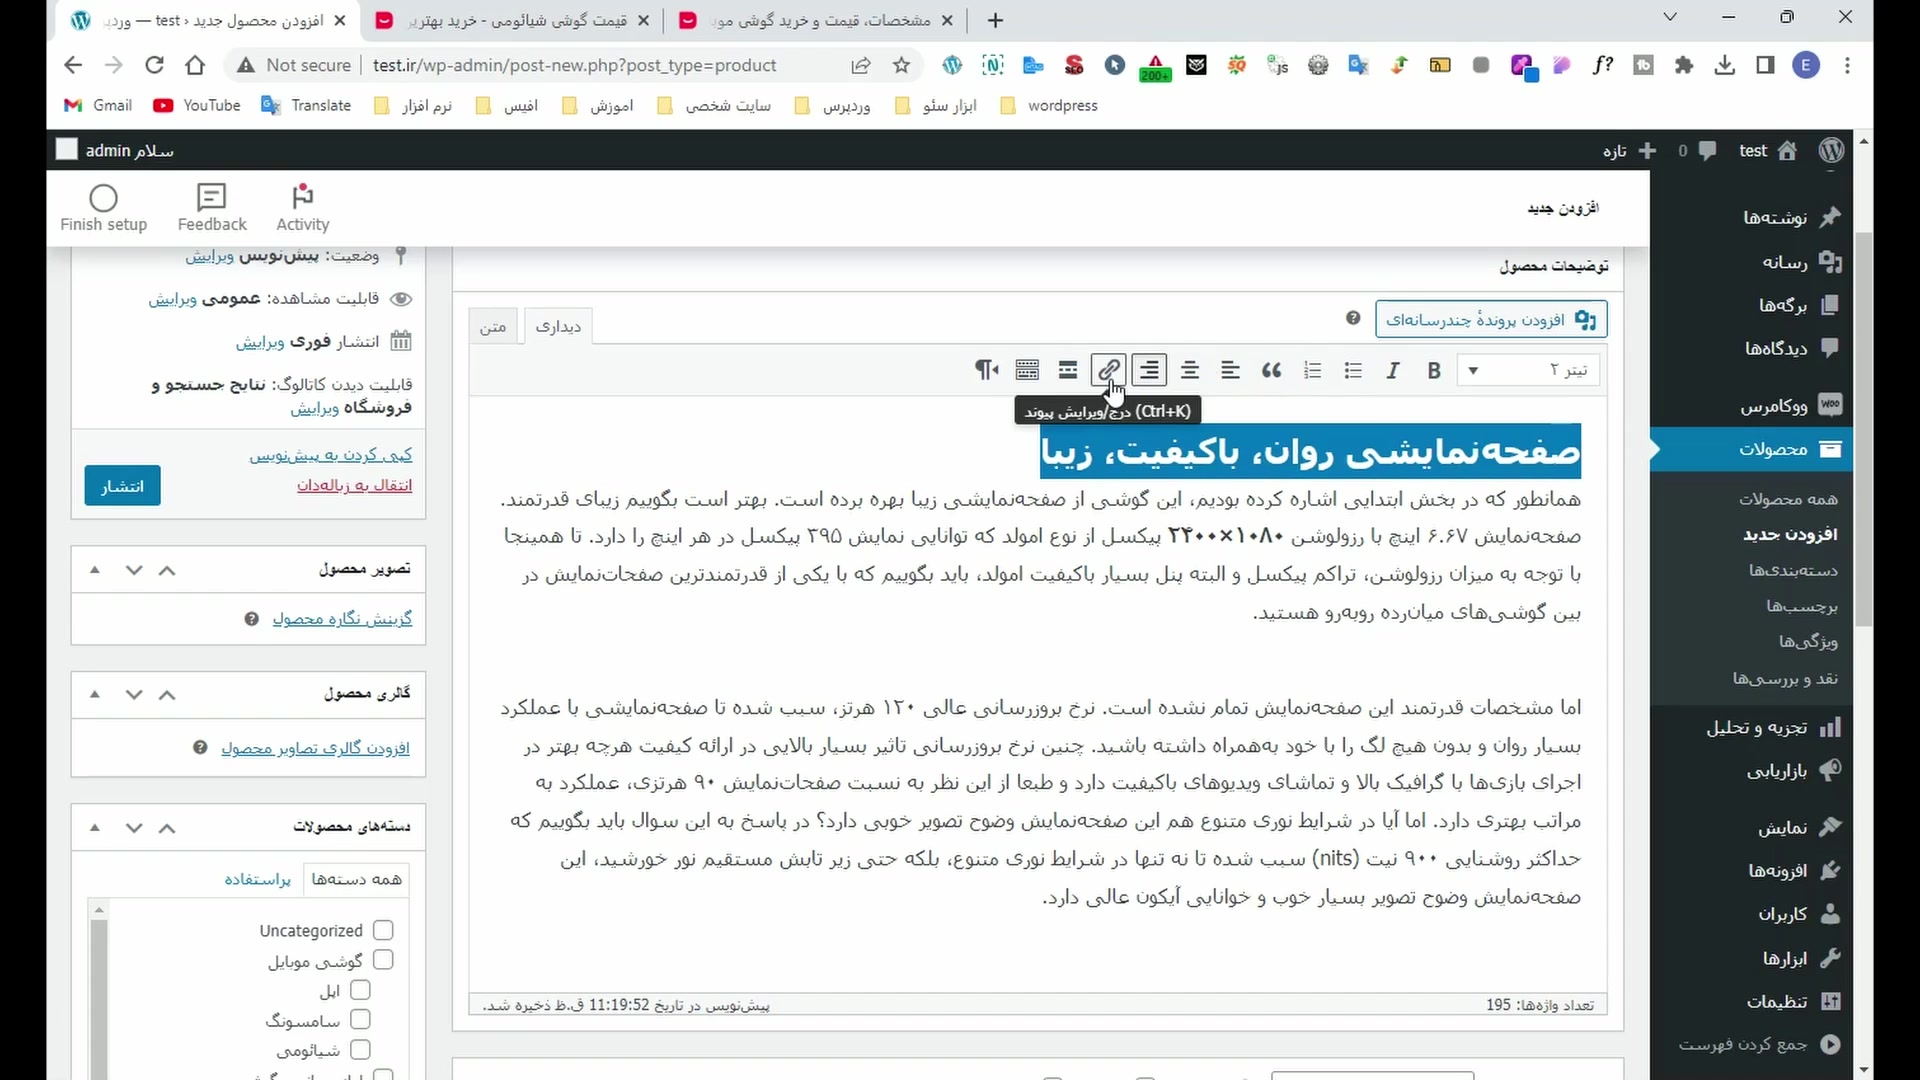
Task: Open the heading format dropdown
Action: [x=1530, y=371]
